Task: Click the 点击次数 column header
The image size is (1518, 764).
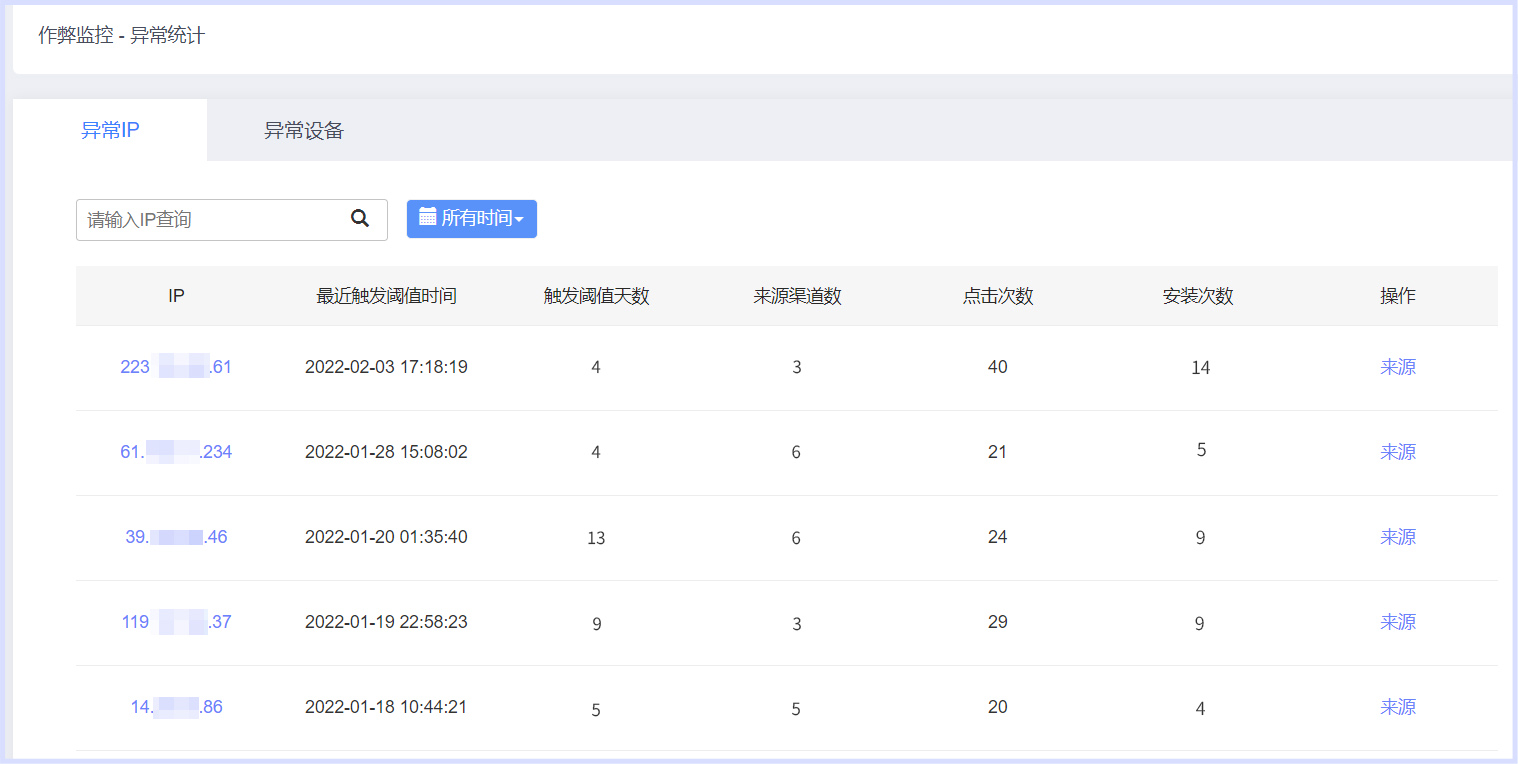Action: coord(998,296)
